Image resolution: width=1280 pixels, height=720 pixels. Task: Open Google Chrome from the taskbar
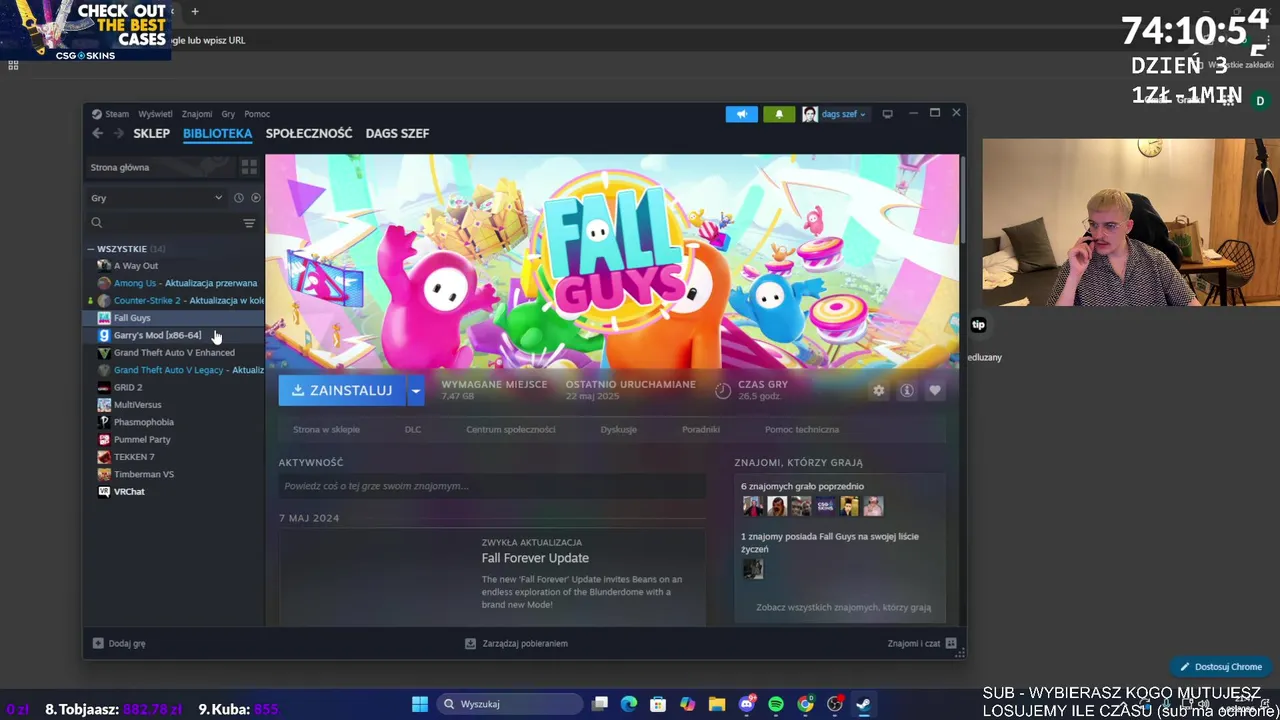[x=805, y=704]
